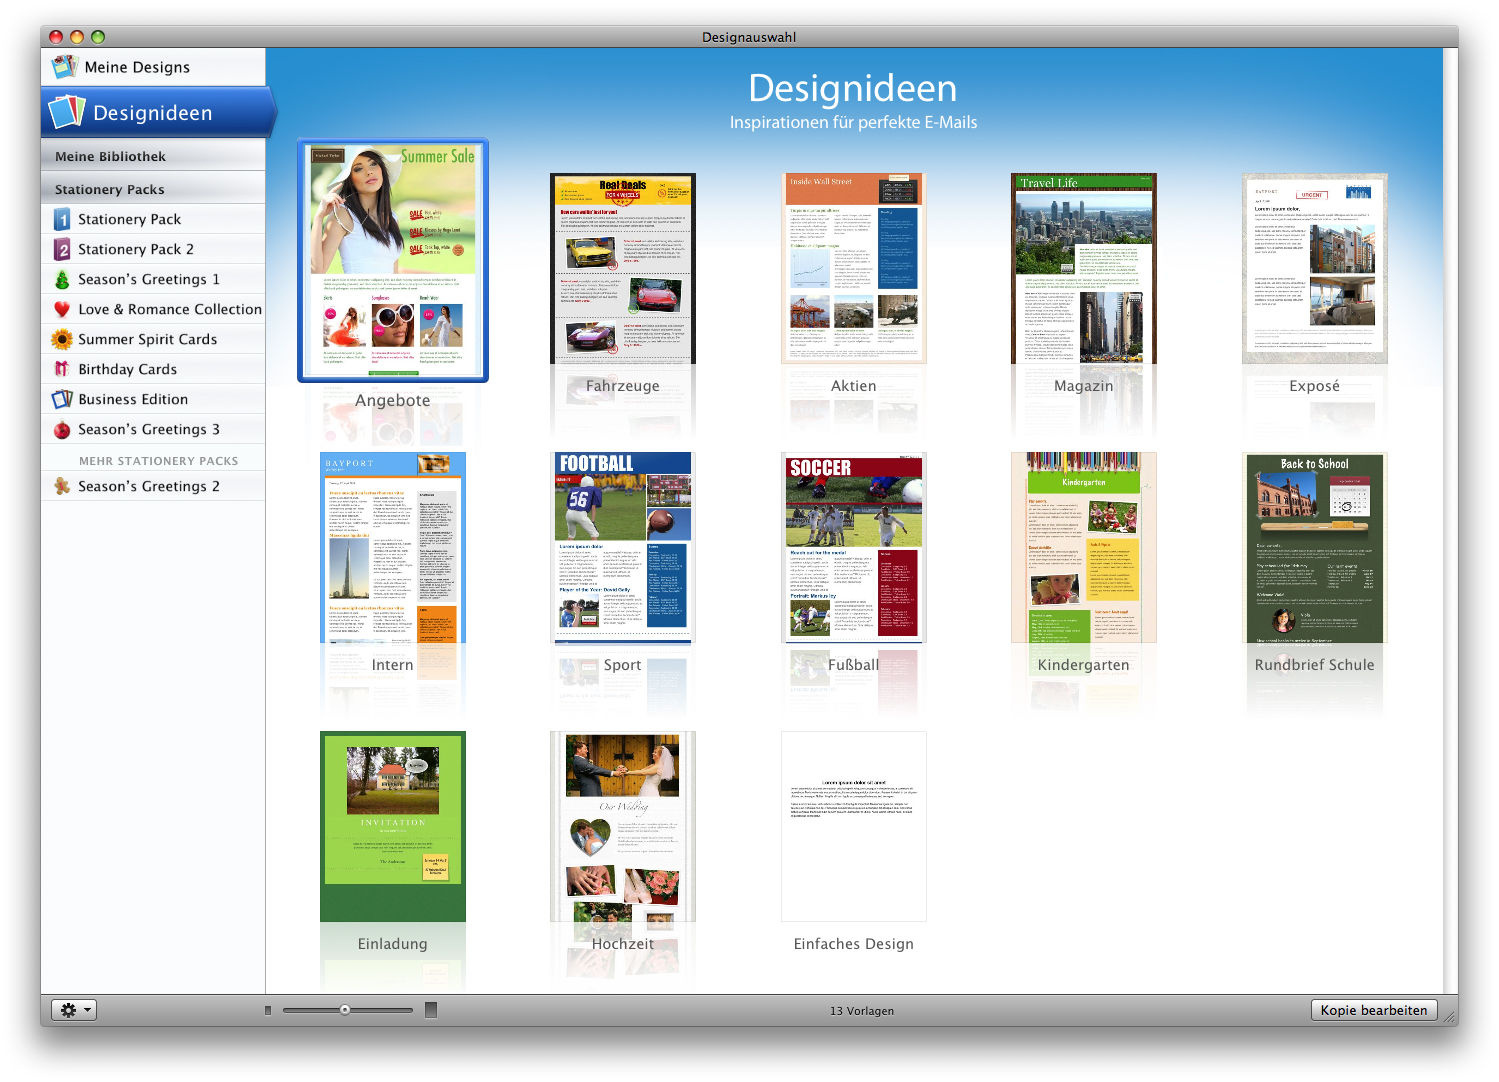Click the small thumbnail size icon
This screenshot has width=1499, height=1082.
coord(268,1010)
